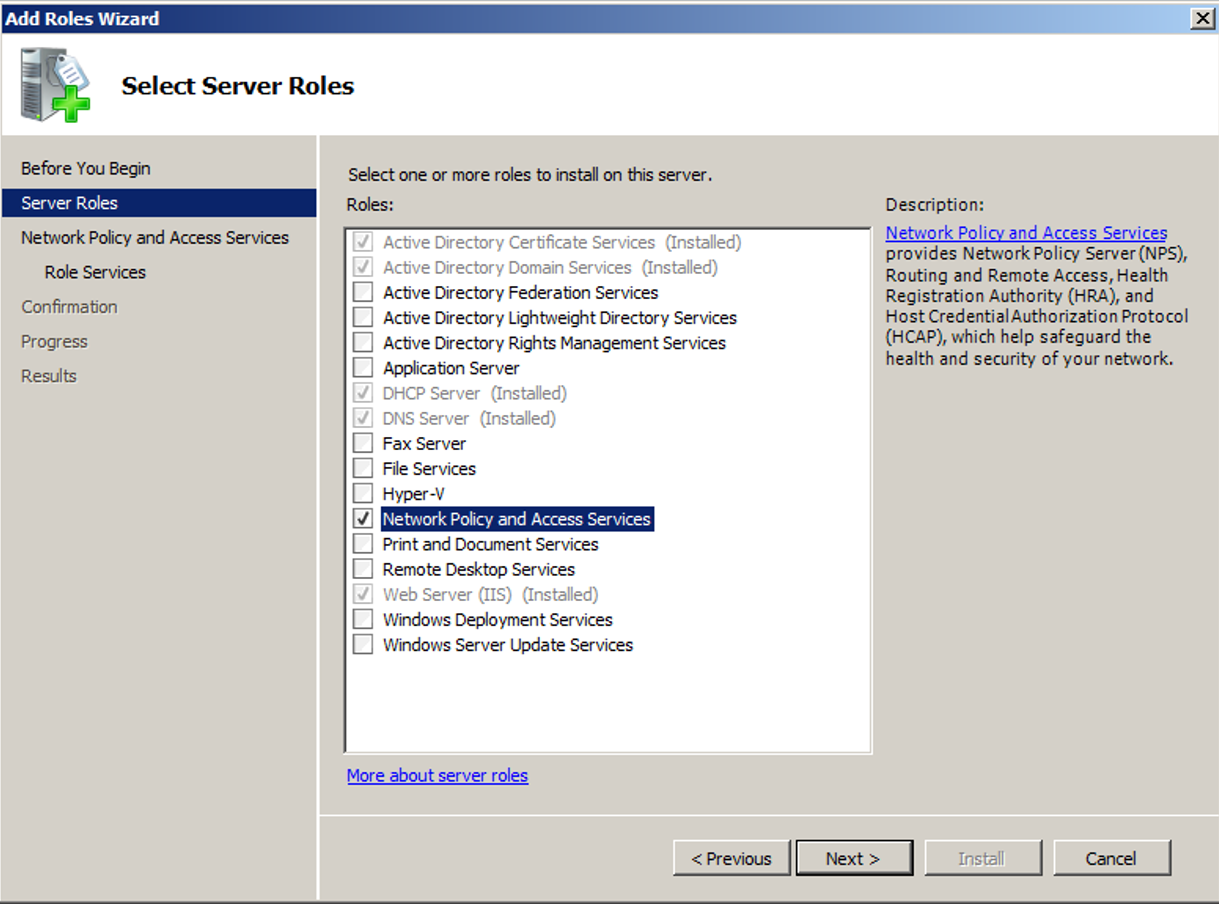Select the Windows Deployment Services label
The image size is (1219, 904).
497,620
